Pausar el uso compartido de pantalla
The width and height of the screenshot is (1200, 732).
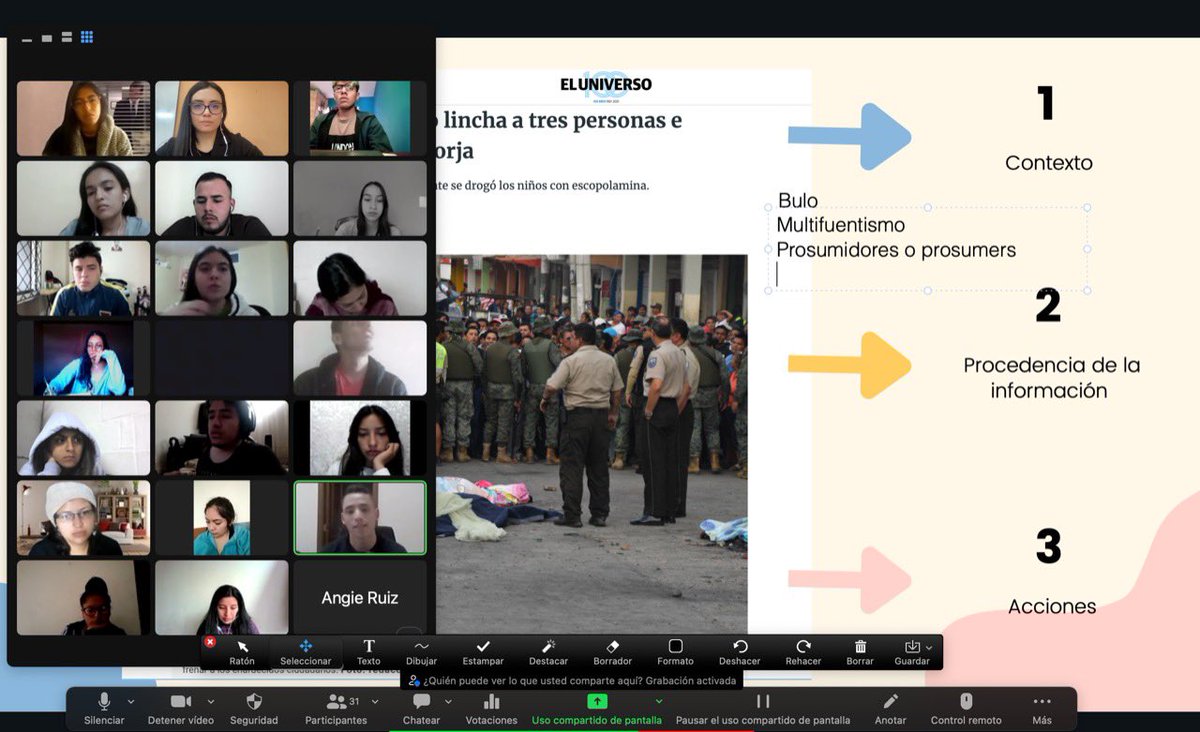point(763,708)
